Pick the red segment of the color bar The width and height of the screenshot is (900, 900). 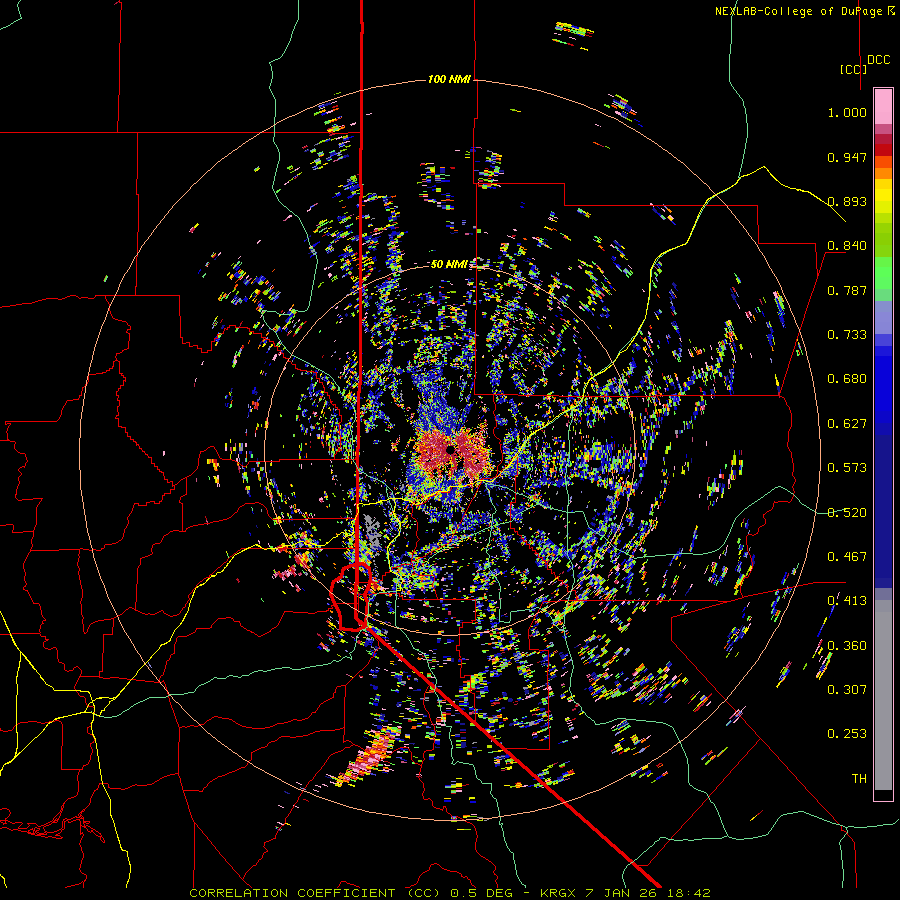pyautogui.click(x=883, y=149)
